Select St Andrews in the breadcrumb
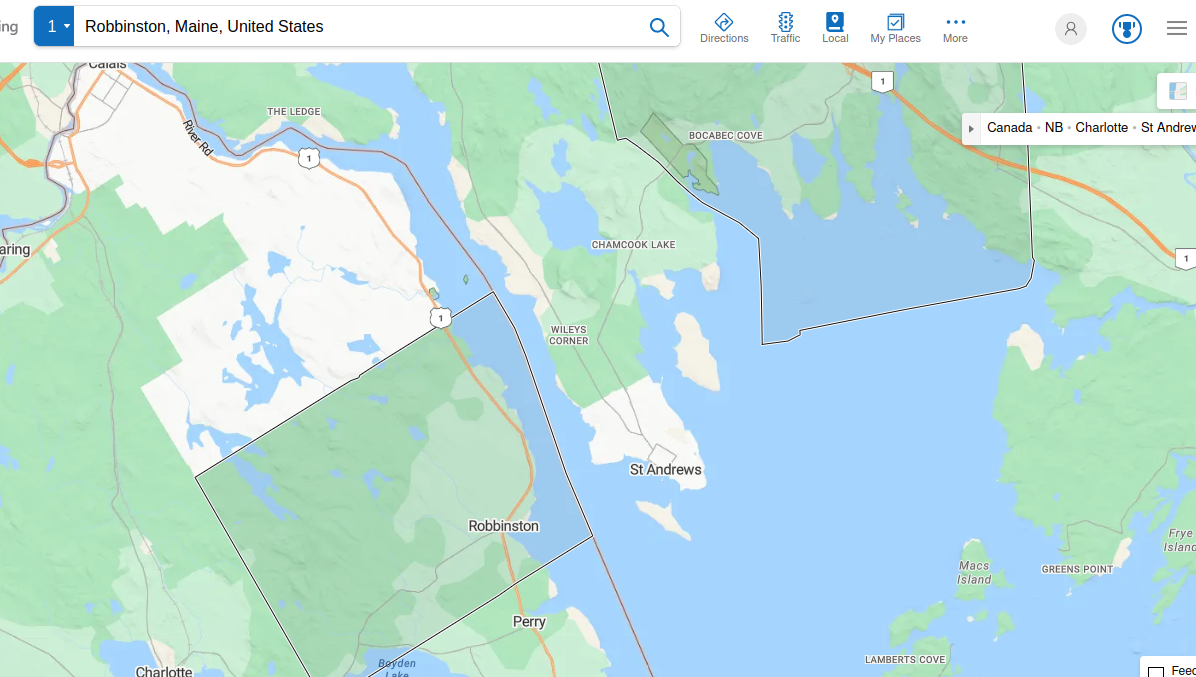 tap(1168, 127)
